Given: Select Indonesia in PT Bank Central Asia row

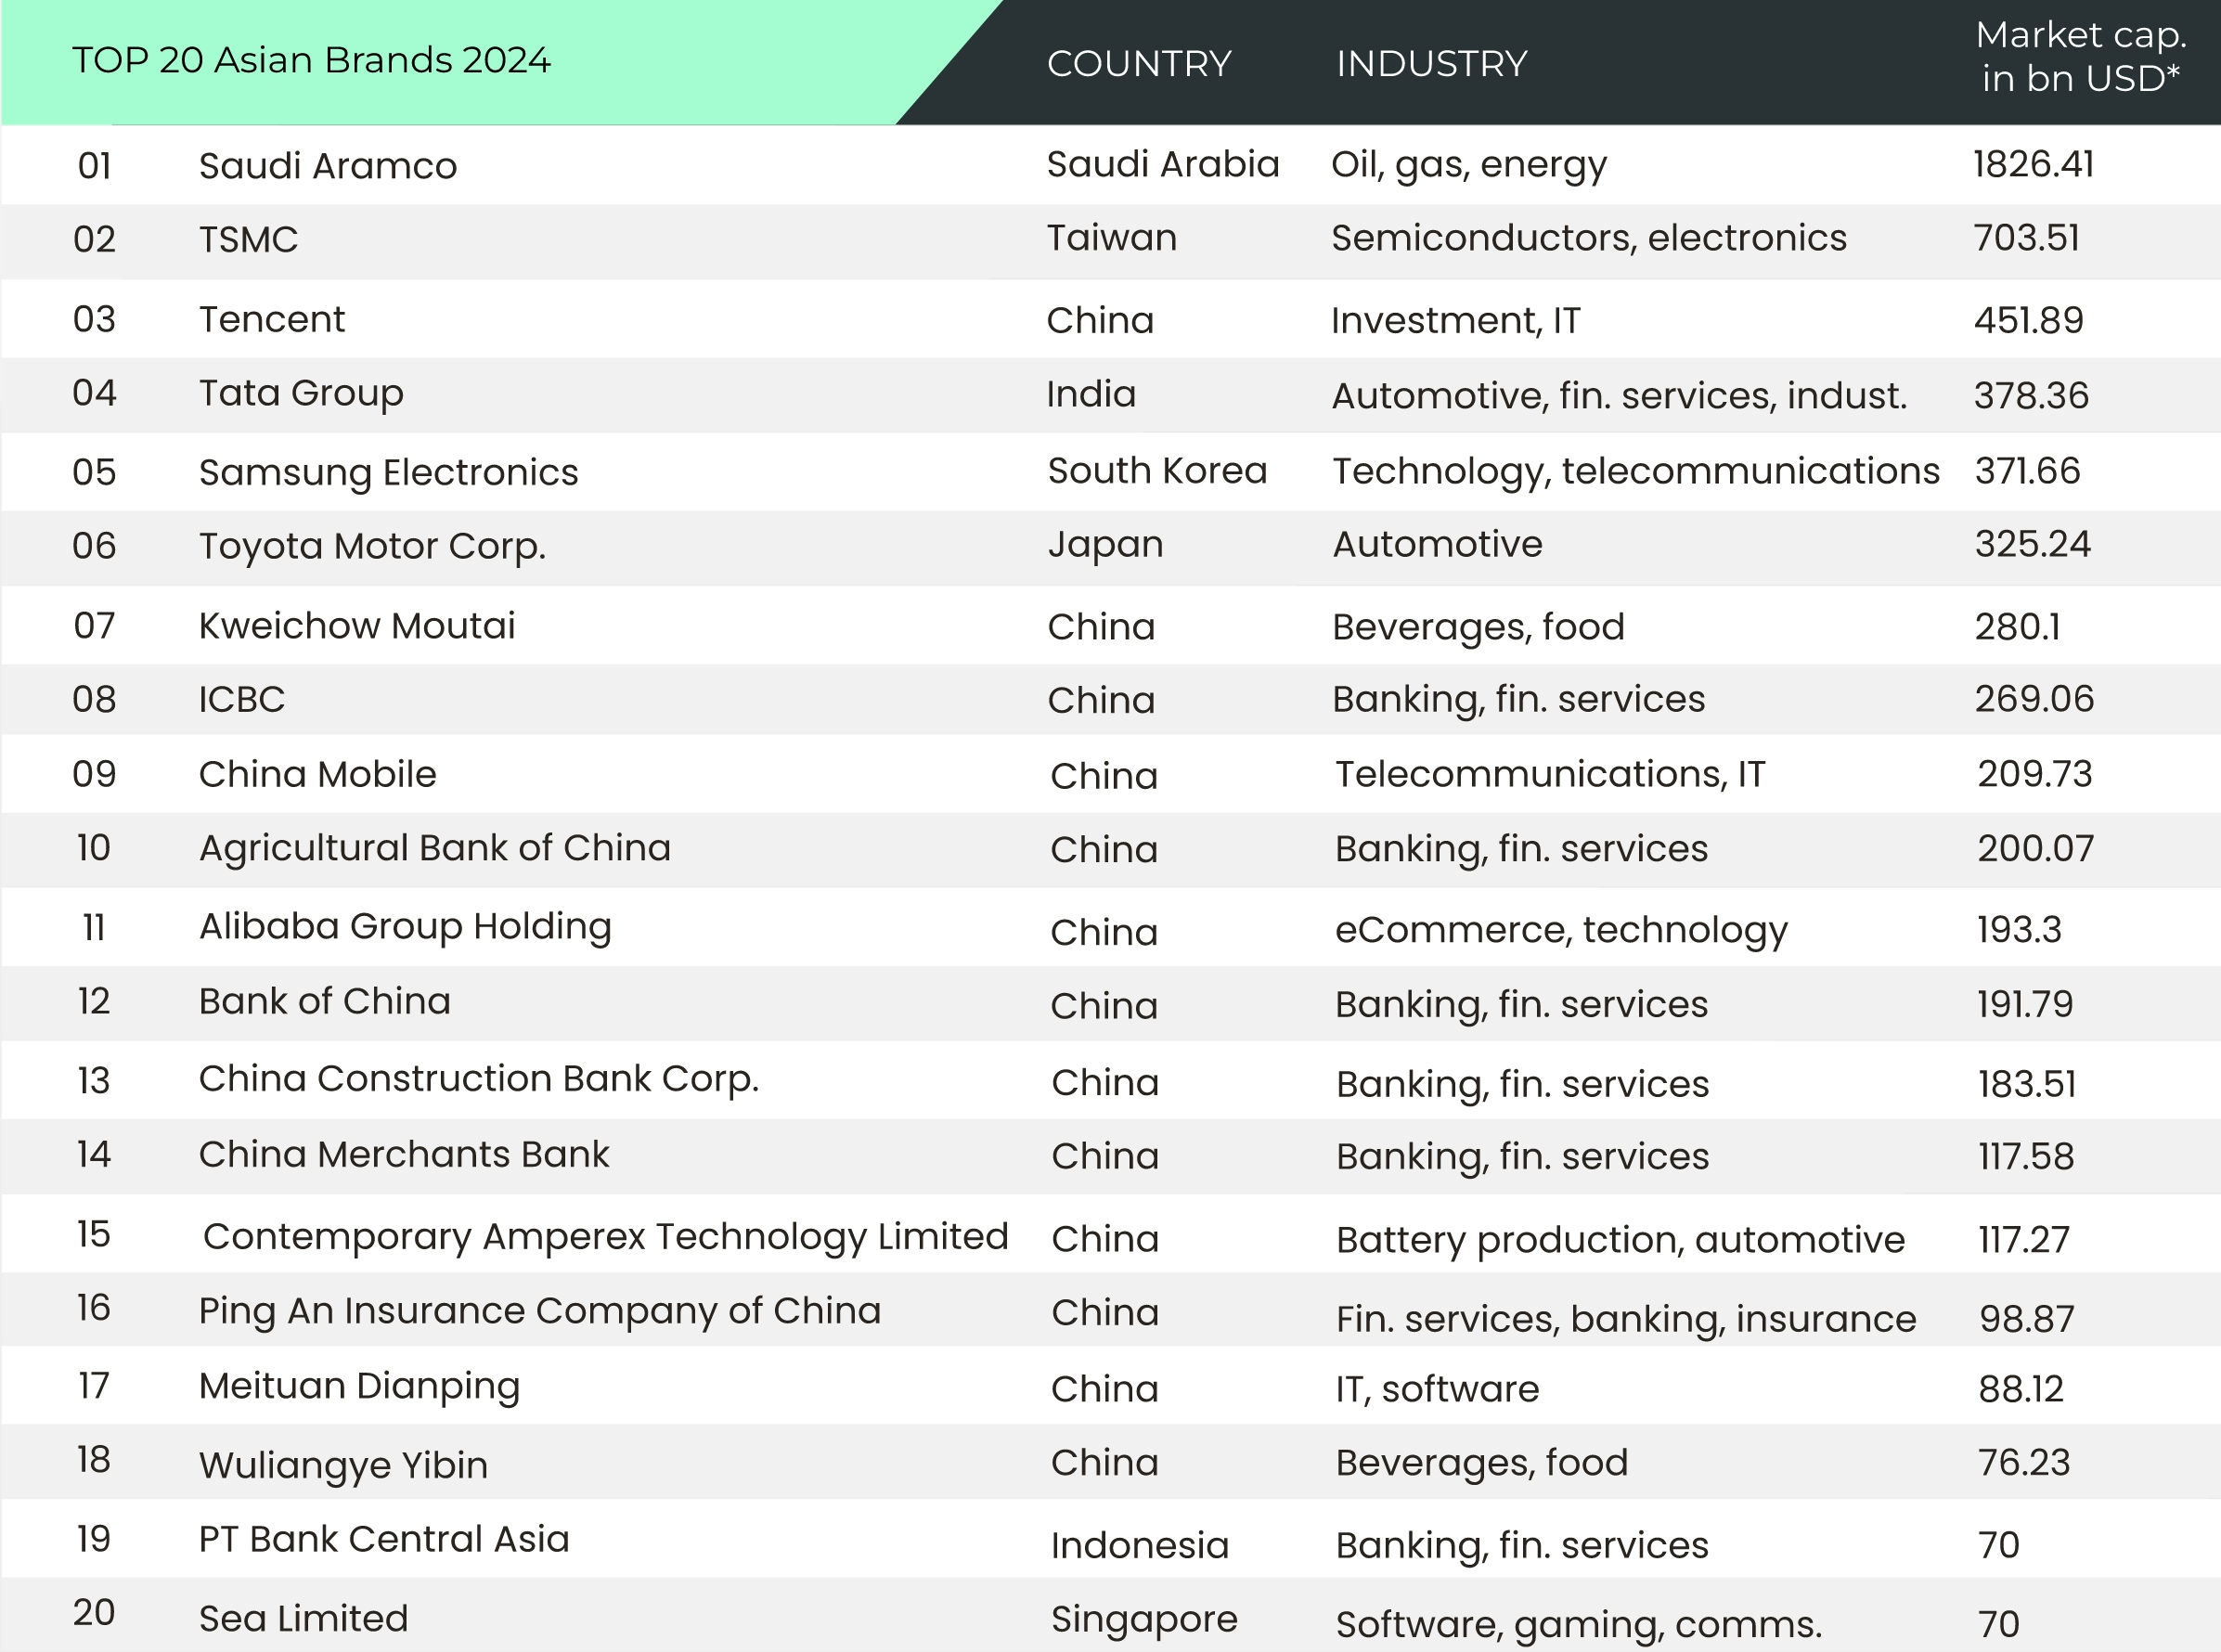Looking at the screenshot, I should pos(1139,1546).
